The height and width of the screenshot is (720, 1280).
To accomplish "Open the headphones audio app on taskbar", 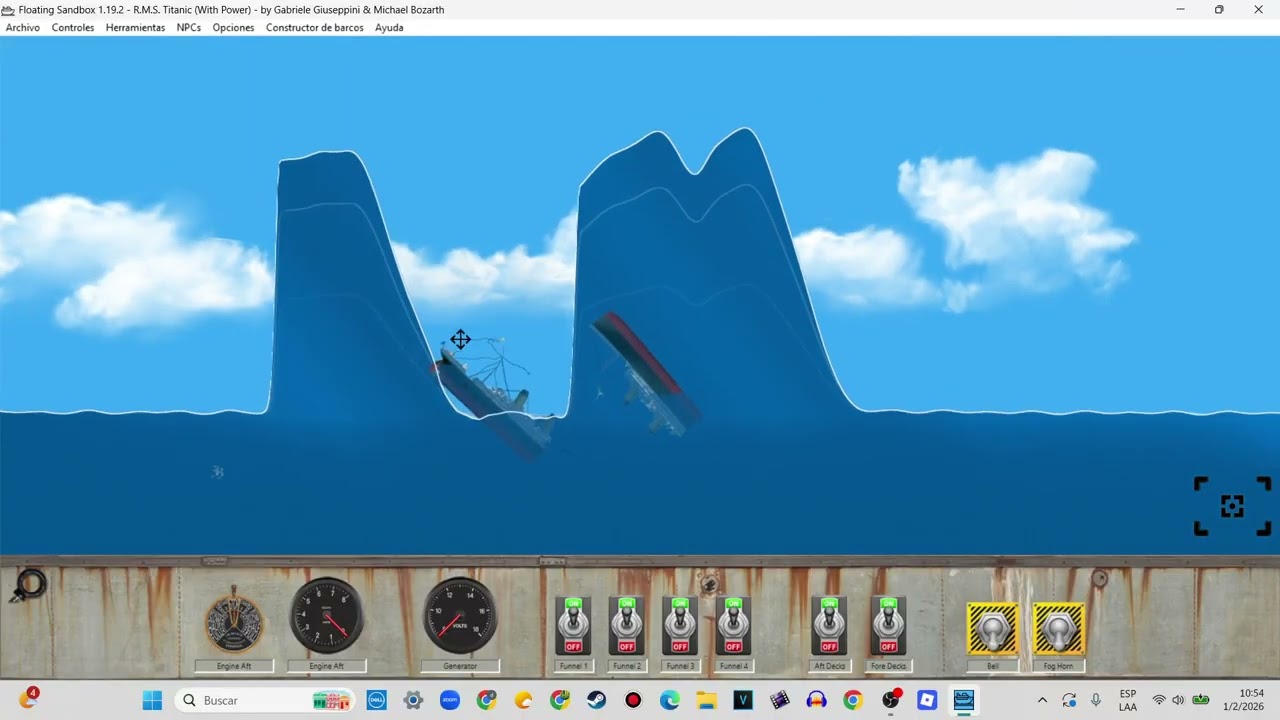I will 816,700.
